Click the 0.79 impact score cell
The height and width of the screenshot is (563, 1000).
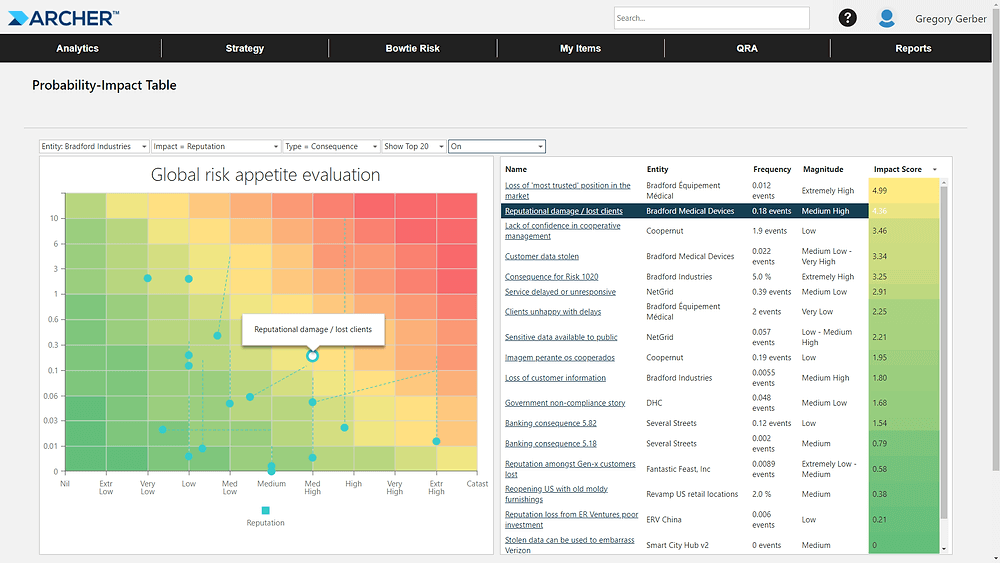[903, 444]
